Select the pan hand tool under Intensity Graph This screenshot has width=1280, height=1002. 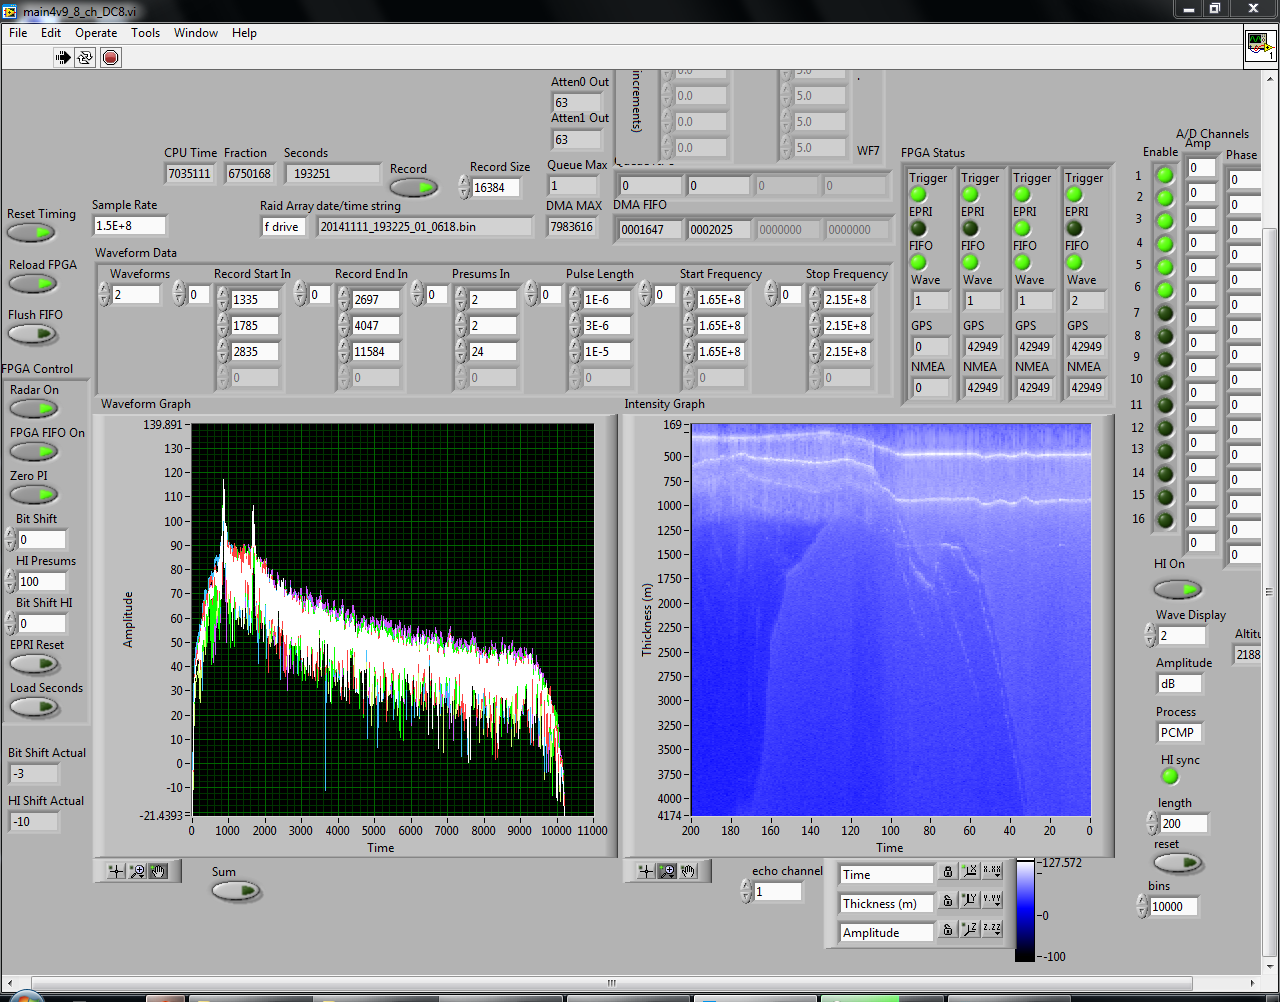[689, 871]
